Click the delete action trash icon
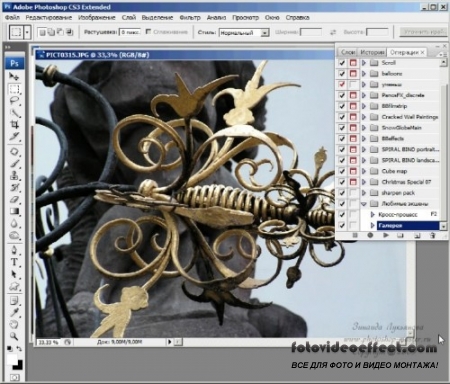450x384 pixels. click(432, 235)
